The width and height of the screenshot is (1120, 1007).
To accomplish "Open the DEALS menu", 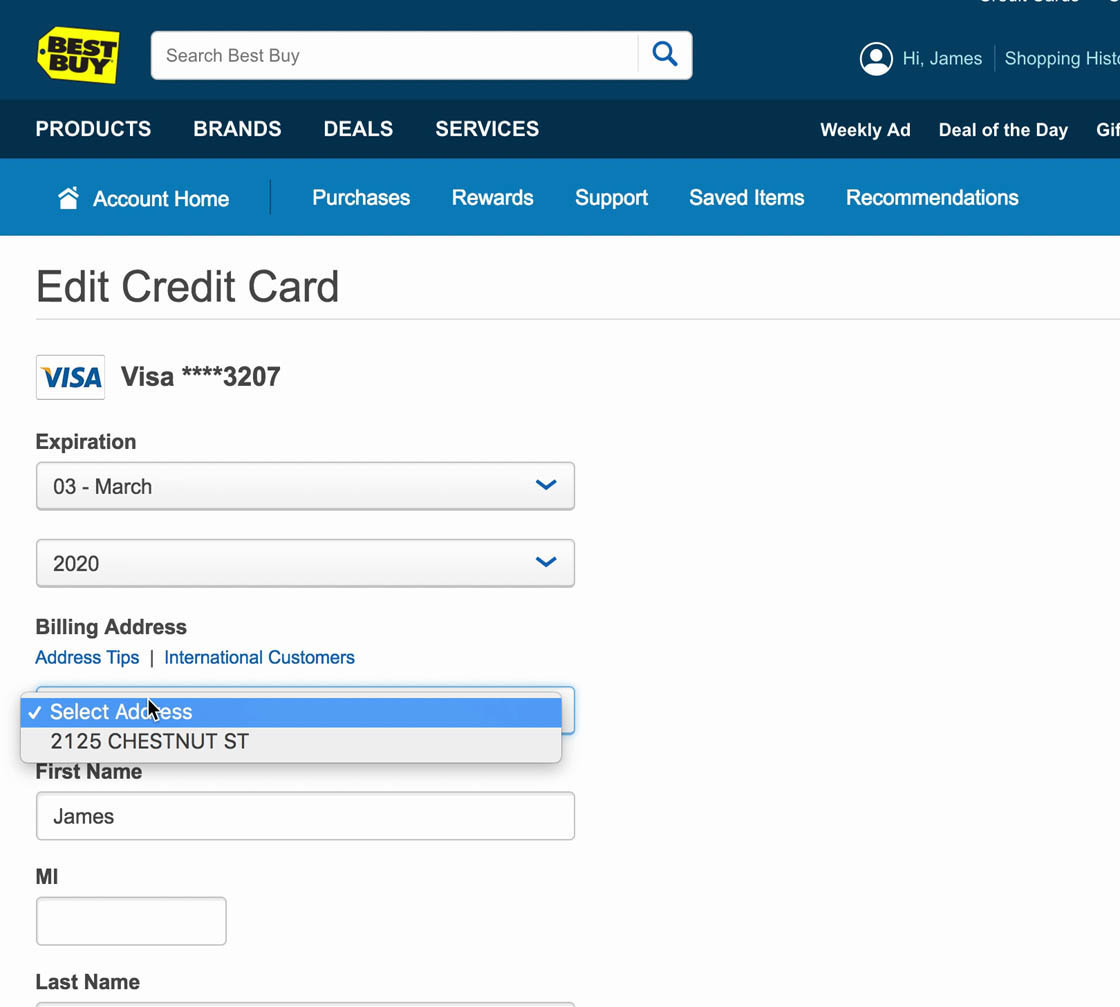I will coord(358,129).
